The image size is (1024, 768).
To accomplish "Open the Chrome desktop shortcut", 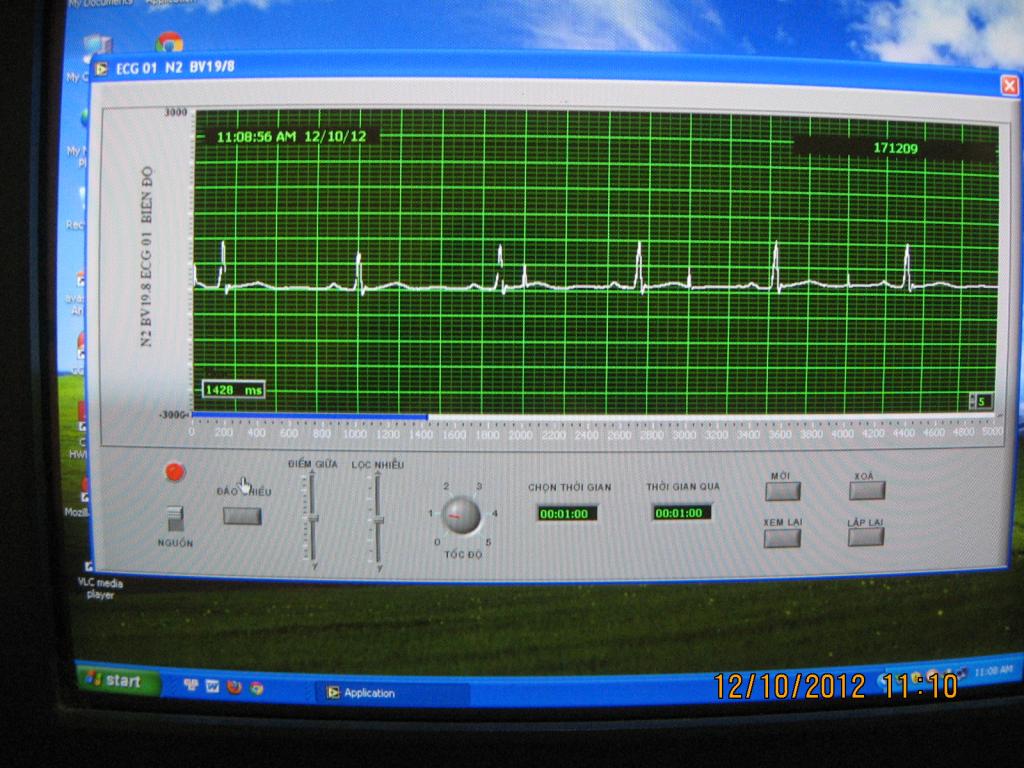I will (169, 42).
